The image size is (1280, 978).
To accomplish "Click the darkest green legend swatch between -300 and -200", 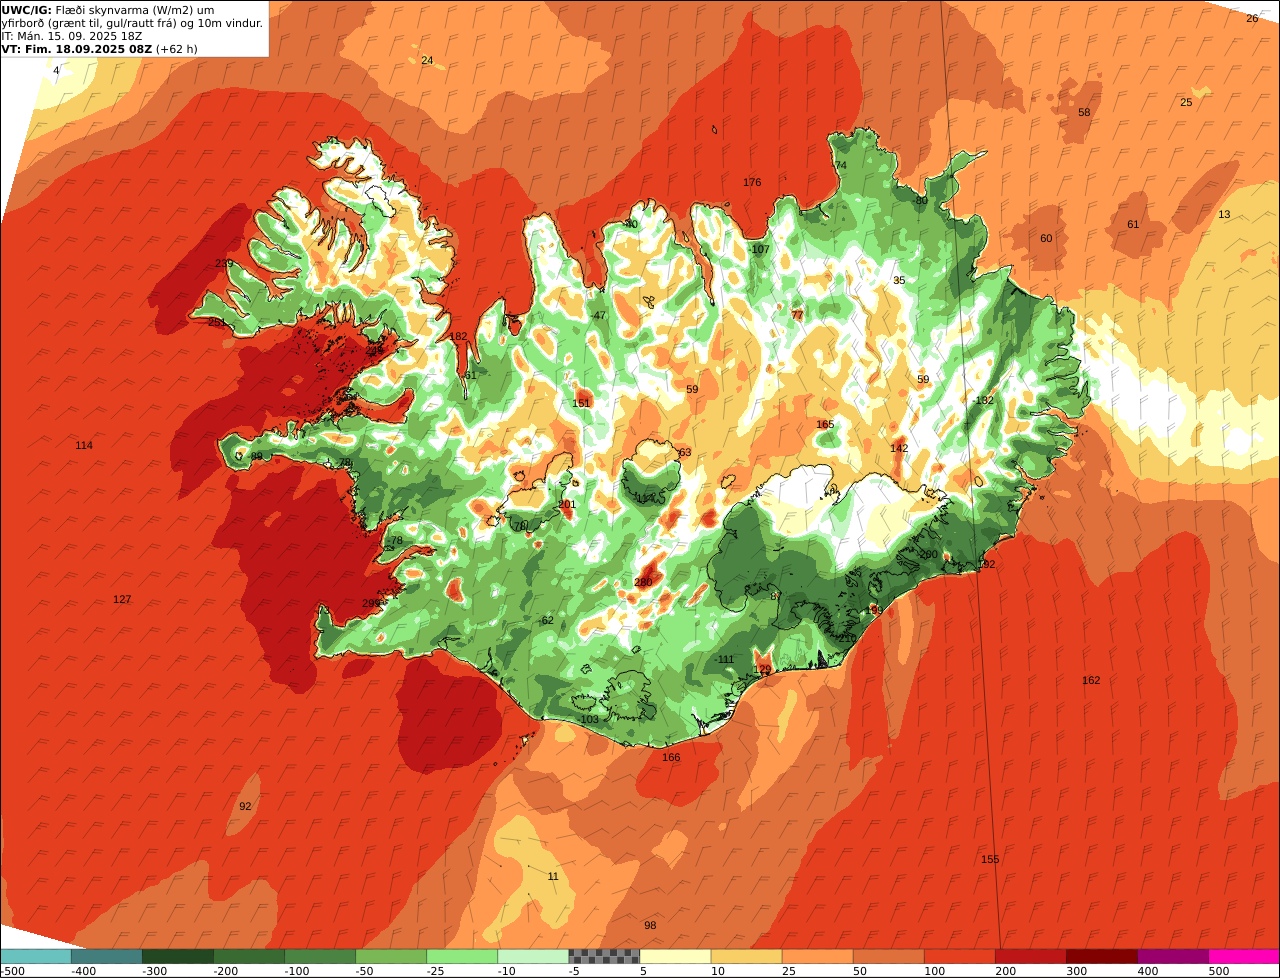I will [177, 956].
